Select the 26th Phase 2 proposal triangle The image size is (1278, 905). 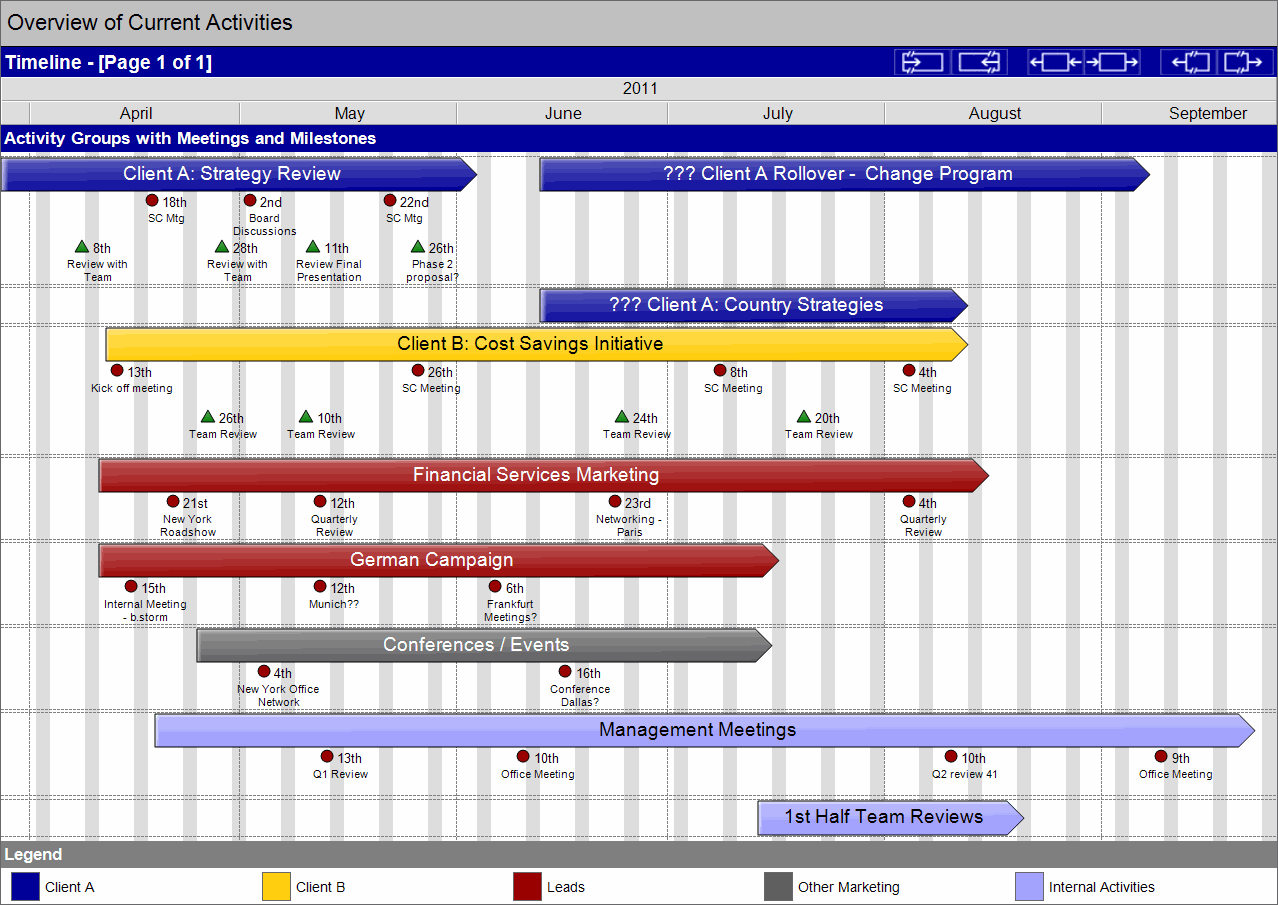coord(418,247)
